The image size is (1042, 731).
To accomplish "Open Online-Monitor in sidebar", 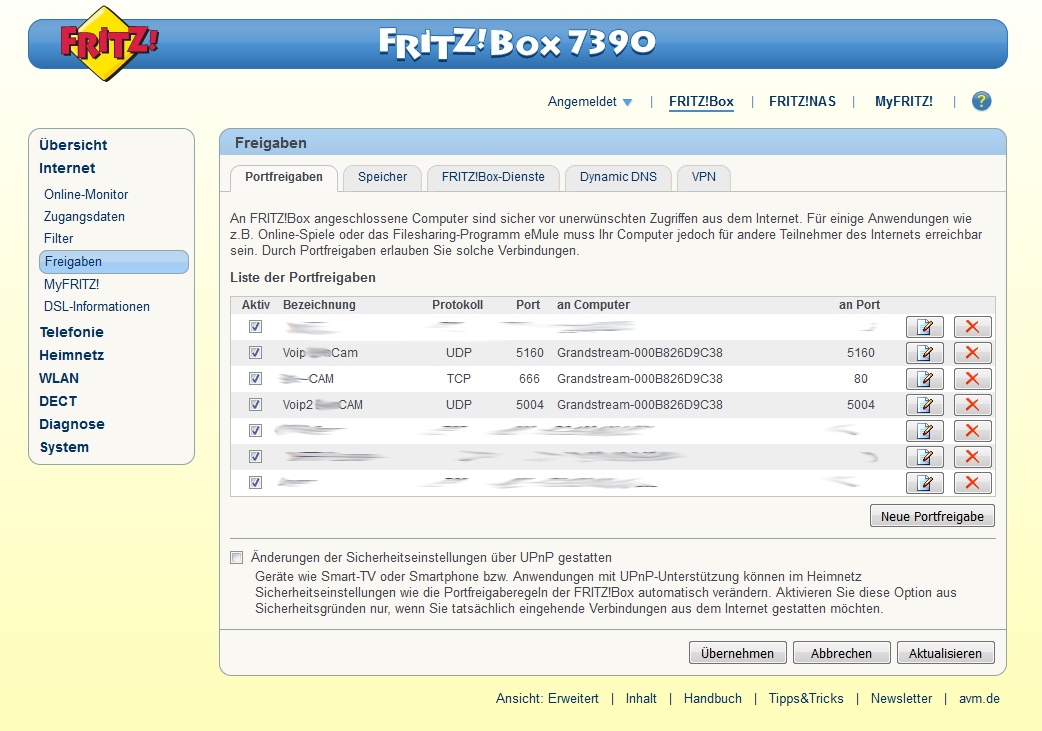I will coord(86,195).
